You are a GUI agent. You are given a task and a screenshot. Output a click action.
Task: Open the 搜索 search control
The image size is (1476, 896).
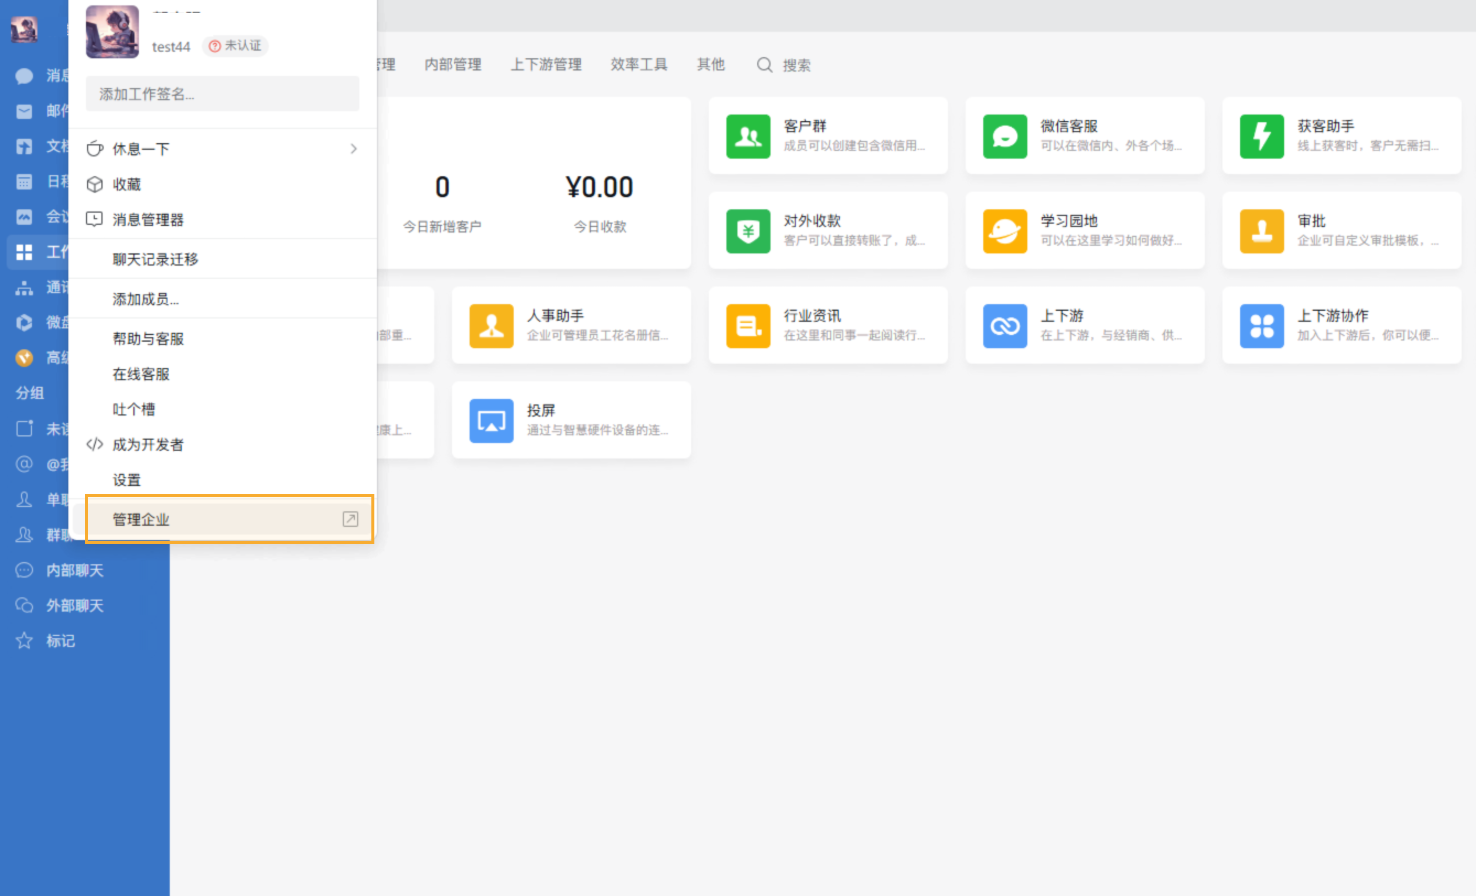[784, 64]
